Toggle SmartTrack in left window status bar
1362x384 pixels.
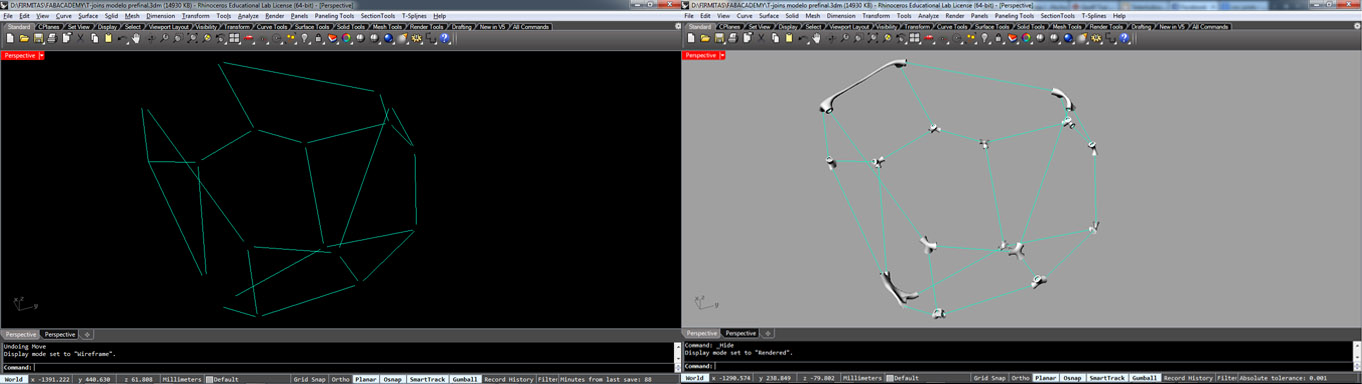click(427, 379)
